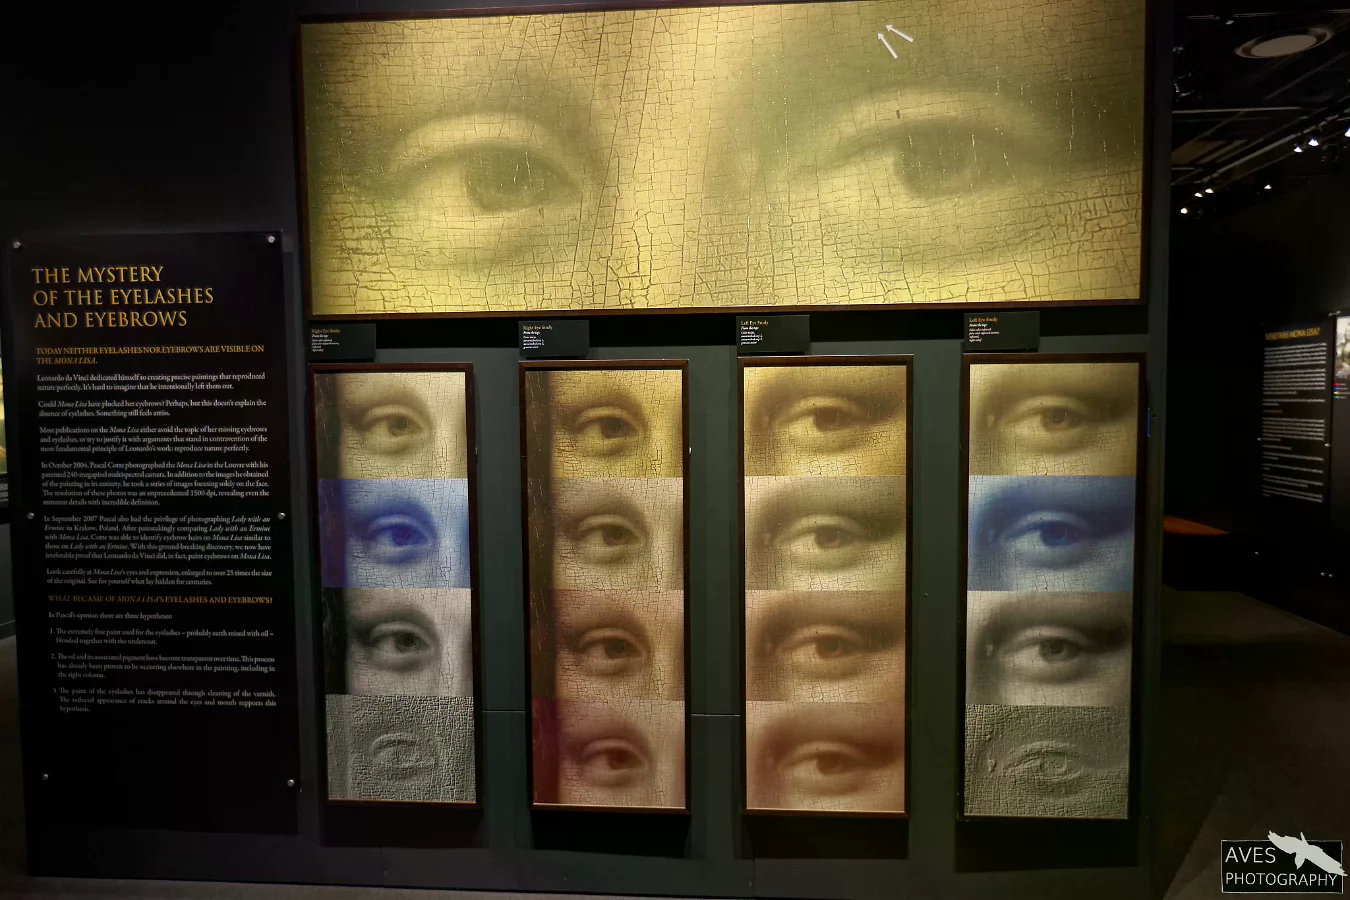Select the grayscale eye in the leftmost panel
The height and width of the screenshot is (900, 1350).
397,642
